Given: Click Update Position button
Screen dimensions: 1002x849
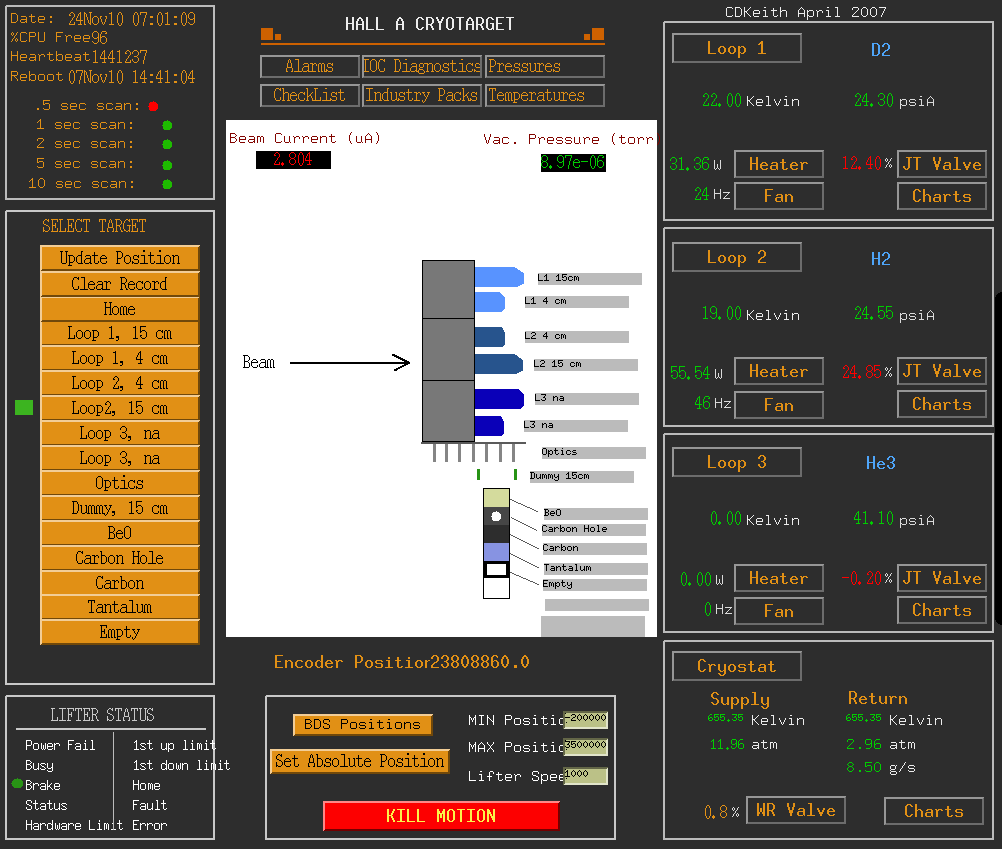Looking at the screenshot, I should tap(119, 258).
